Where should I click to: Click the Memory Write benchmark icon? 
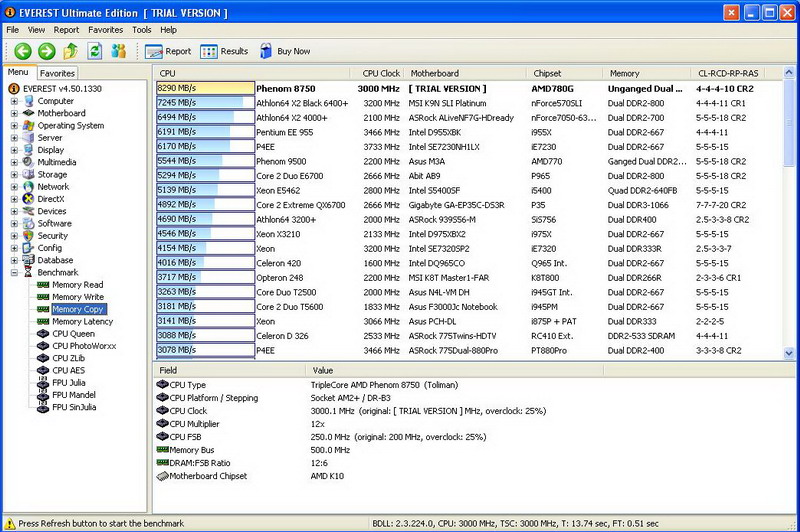click(x=43, y=297)
